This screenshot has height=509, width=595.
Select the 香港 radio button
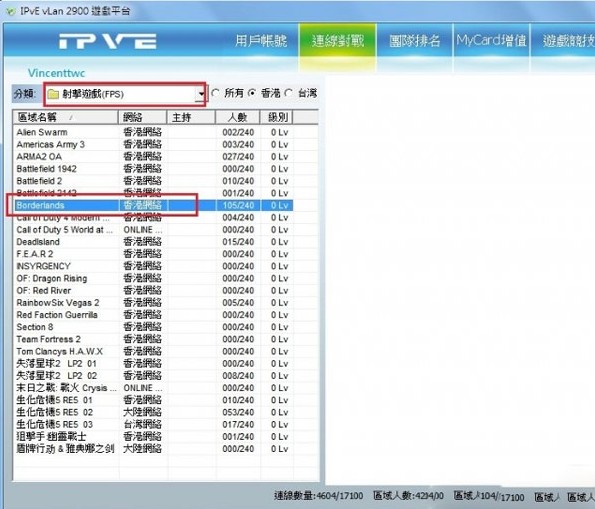point(252,93)
